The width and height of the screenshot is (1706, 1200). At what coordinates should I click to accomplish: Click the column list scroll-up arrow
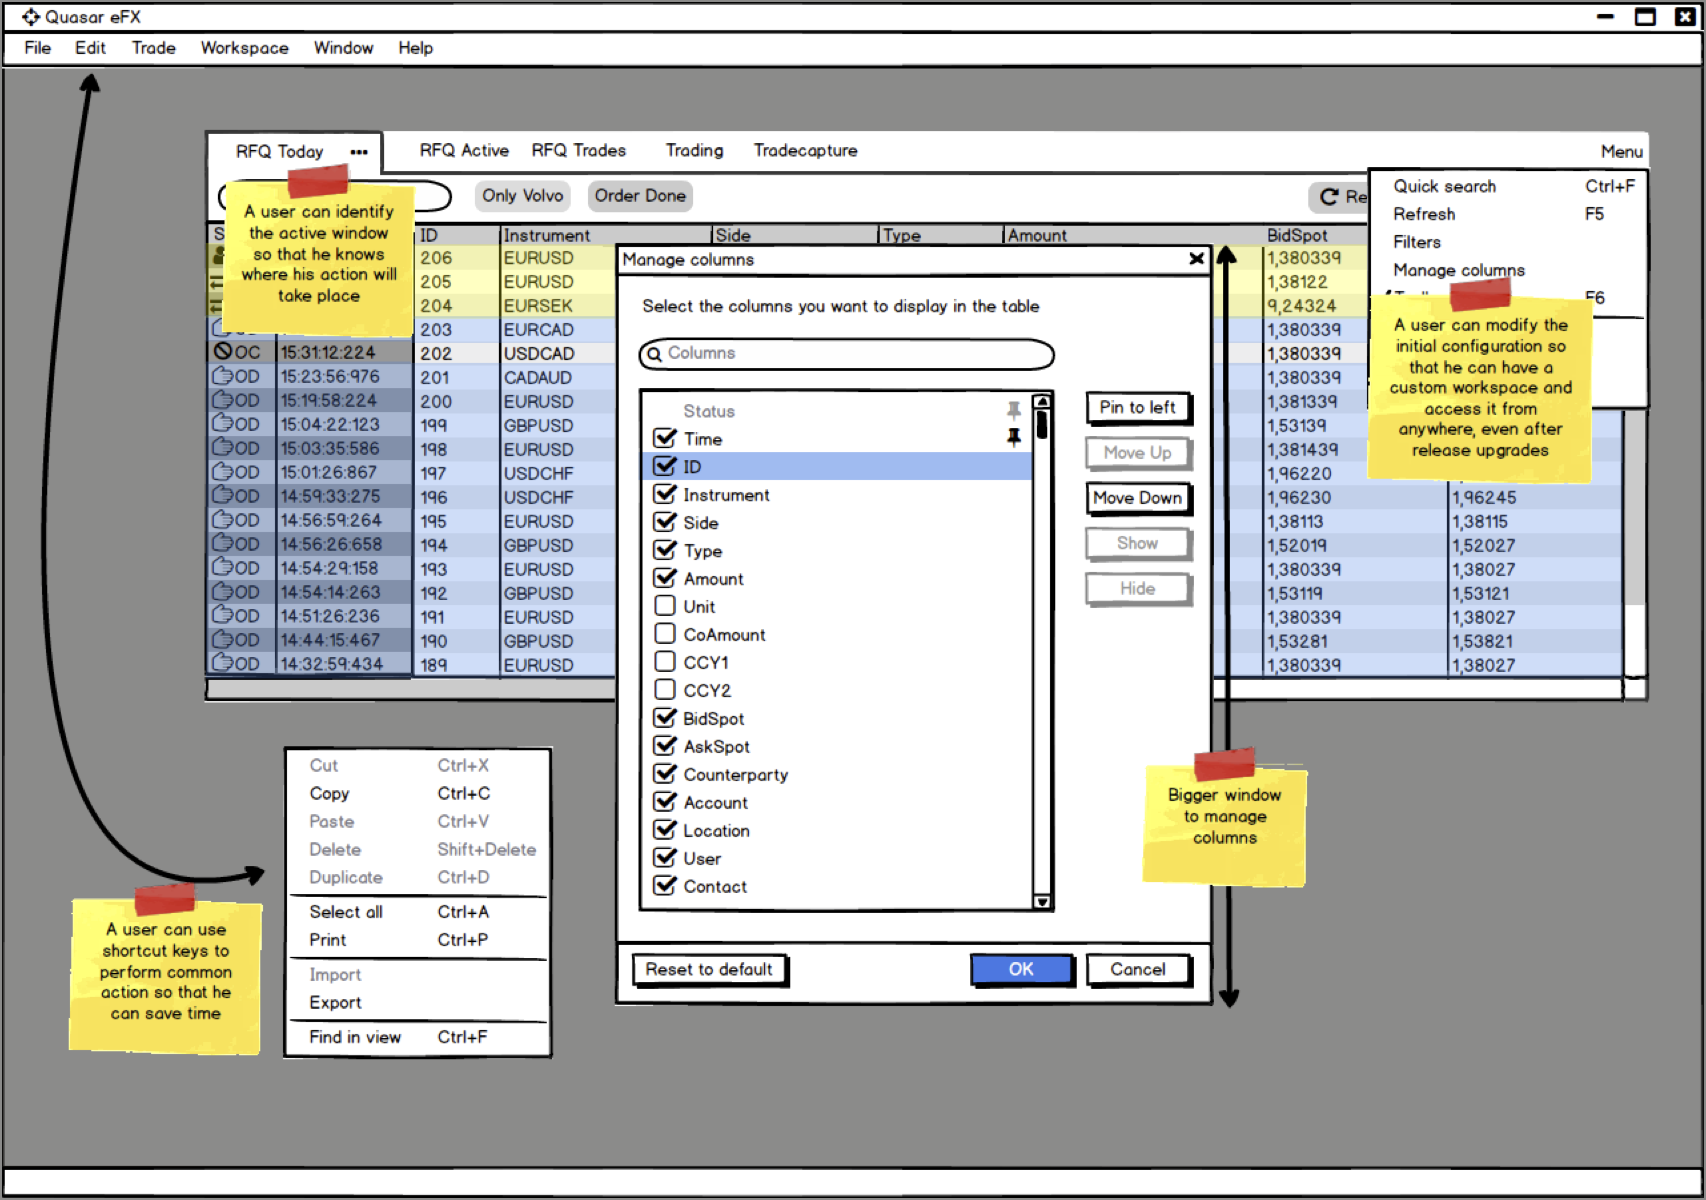pos(1042,402)
